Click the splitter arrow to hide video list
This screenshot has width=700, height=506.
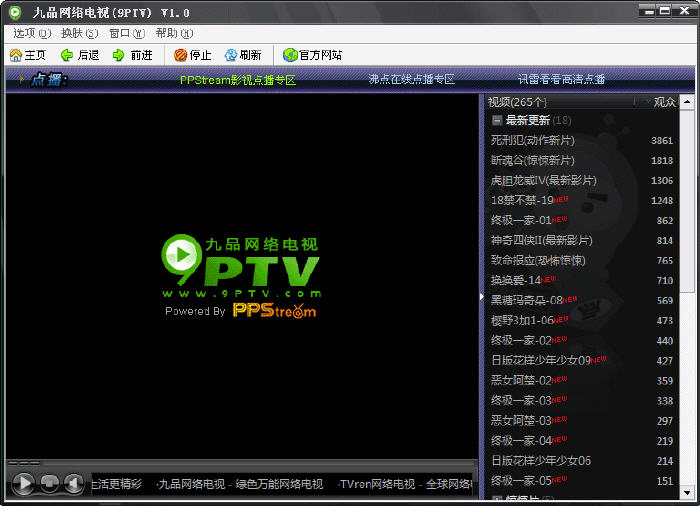(482, 298)
